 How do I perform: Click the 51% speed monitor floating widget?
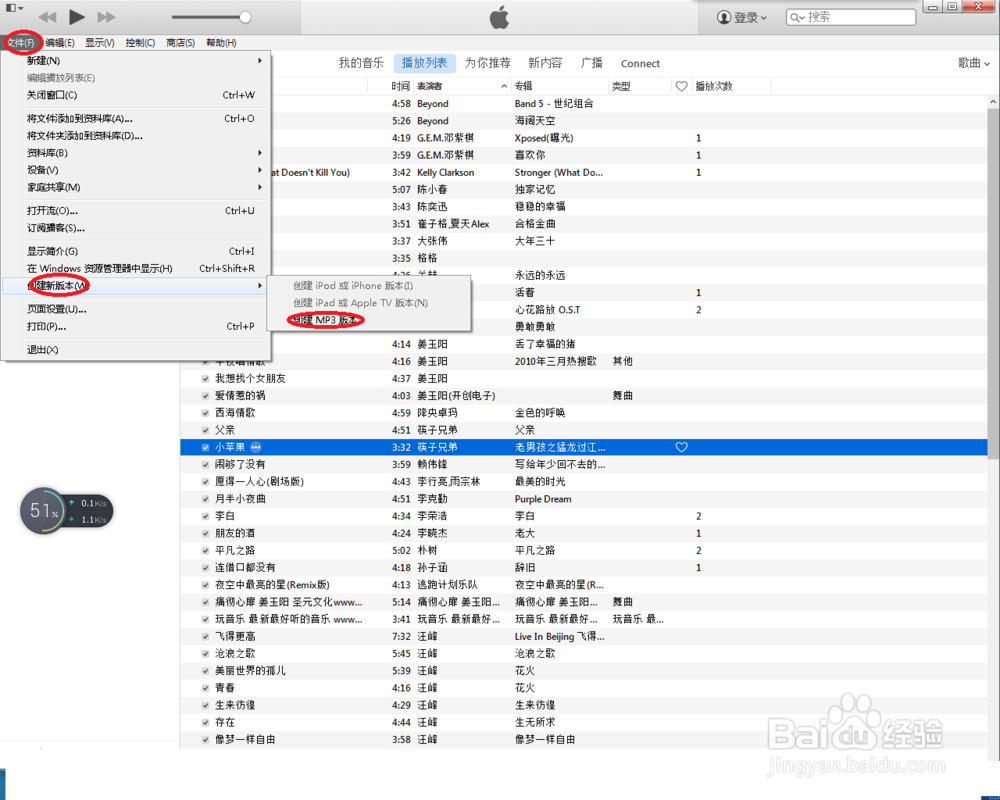coord(66,511)
